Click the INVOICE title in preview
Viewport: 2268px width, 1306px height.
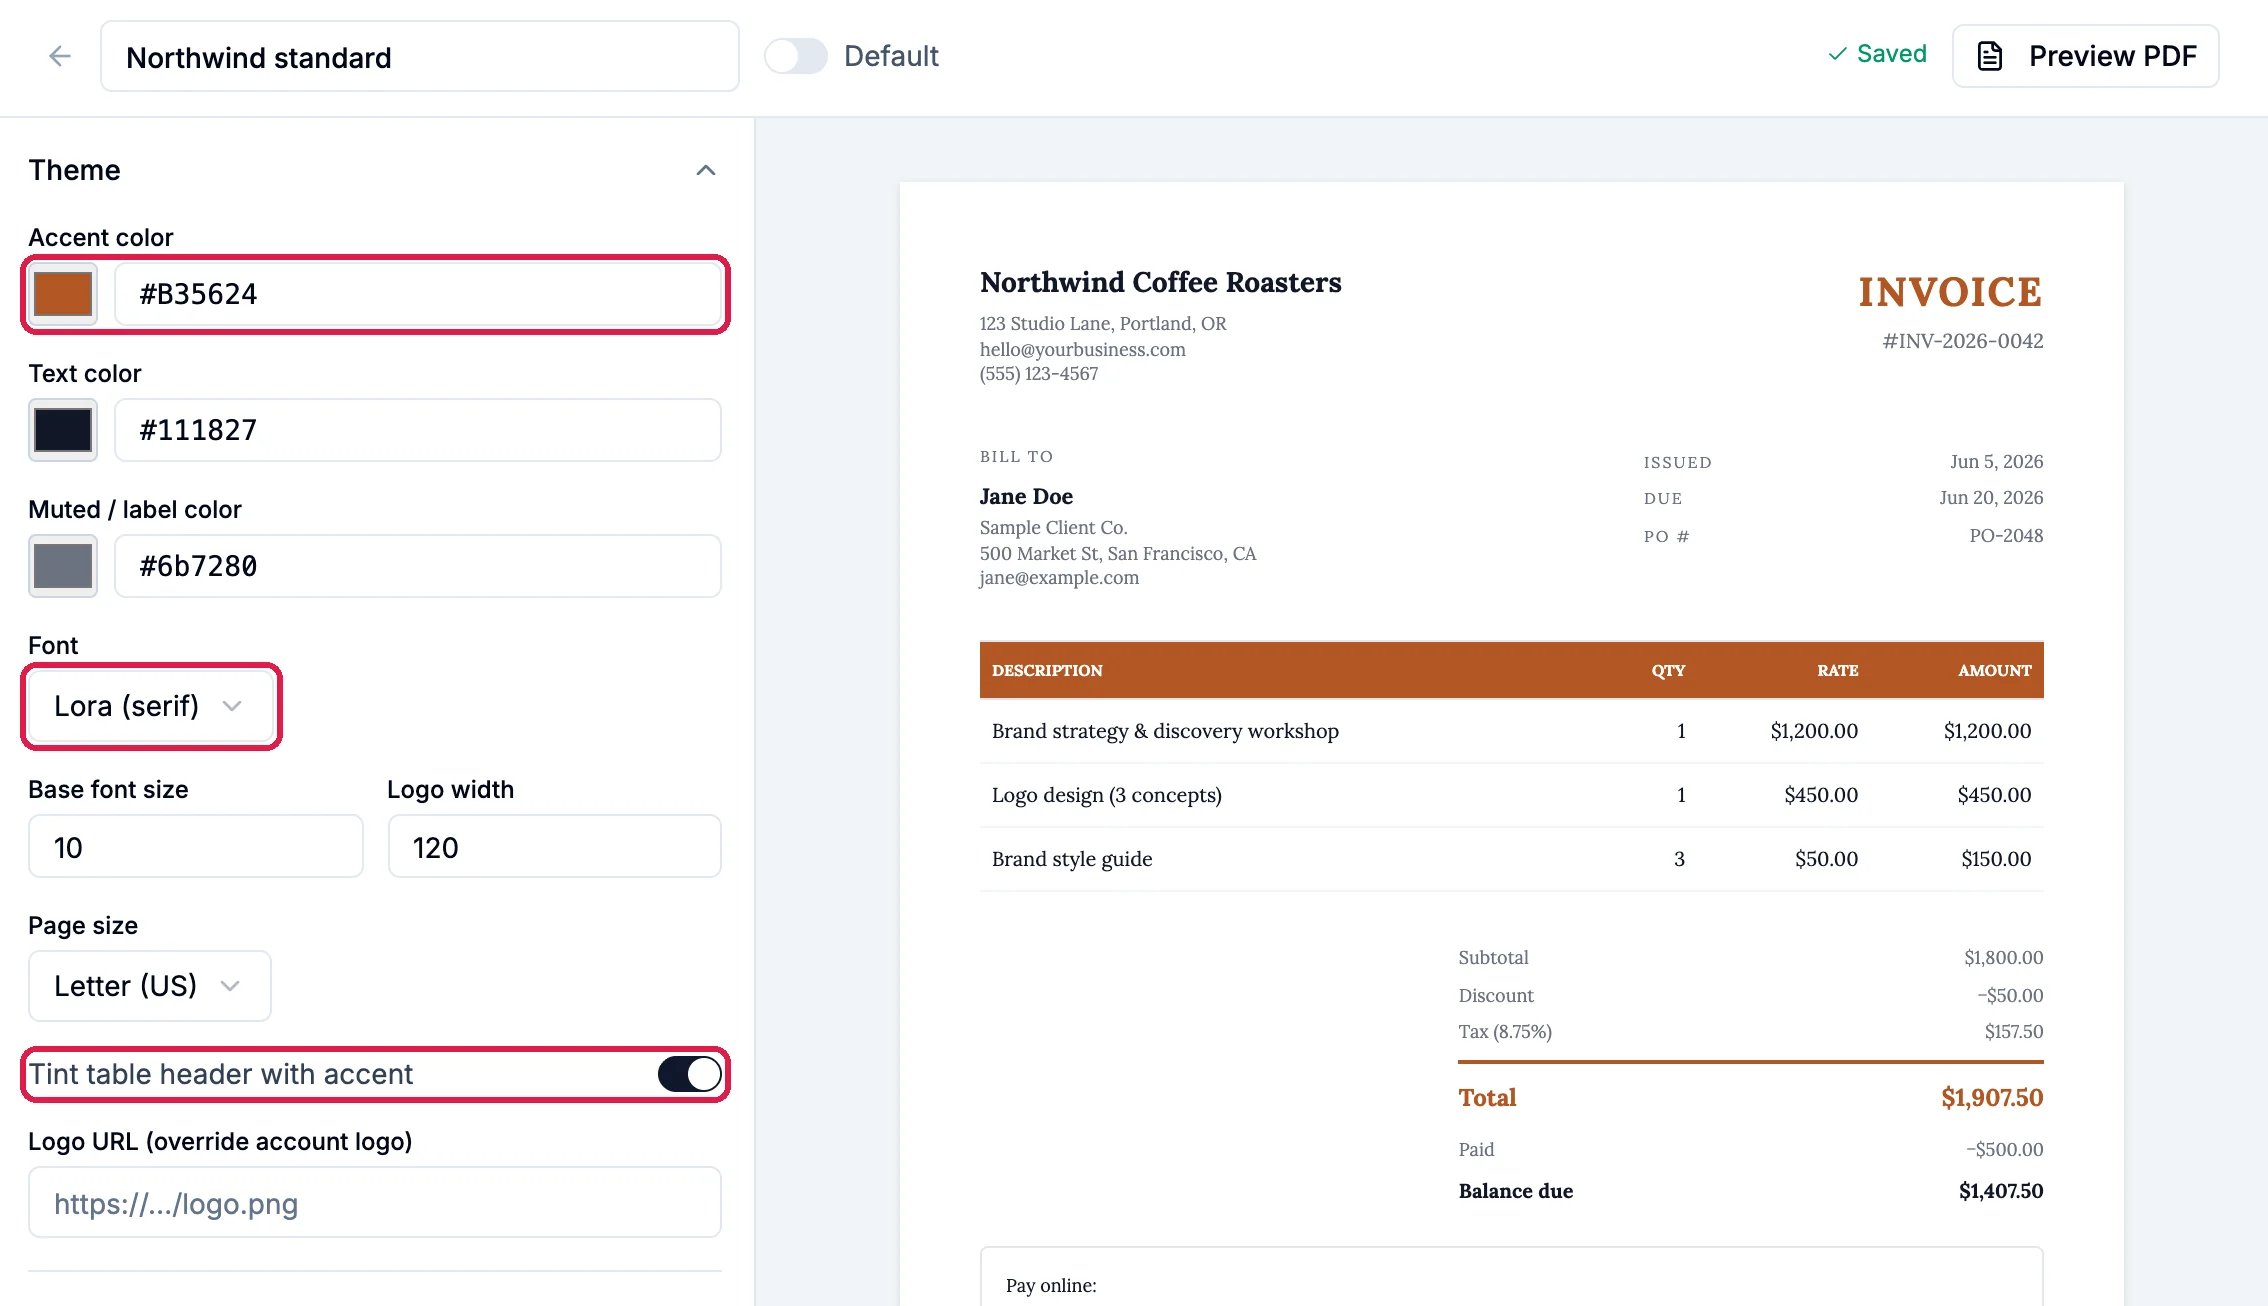pos(1950,292)
